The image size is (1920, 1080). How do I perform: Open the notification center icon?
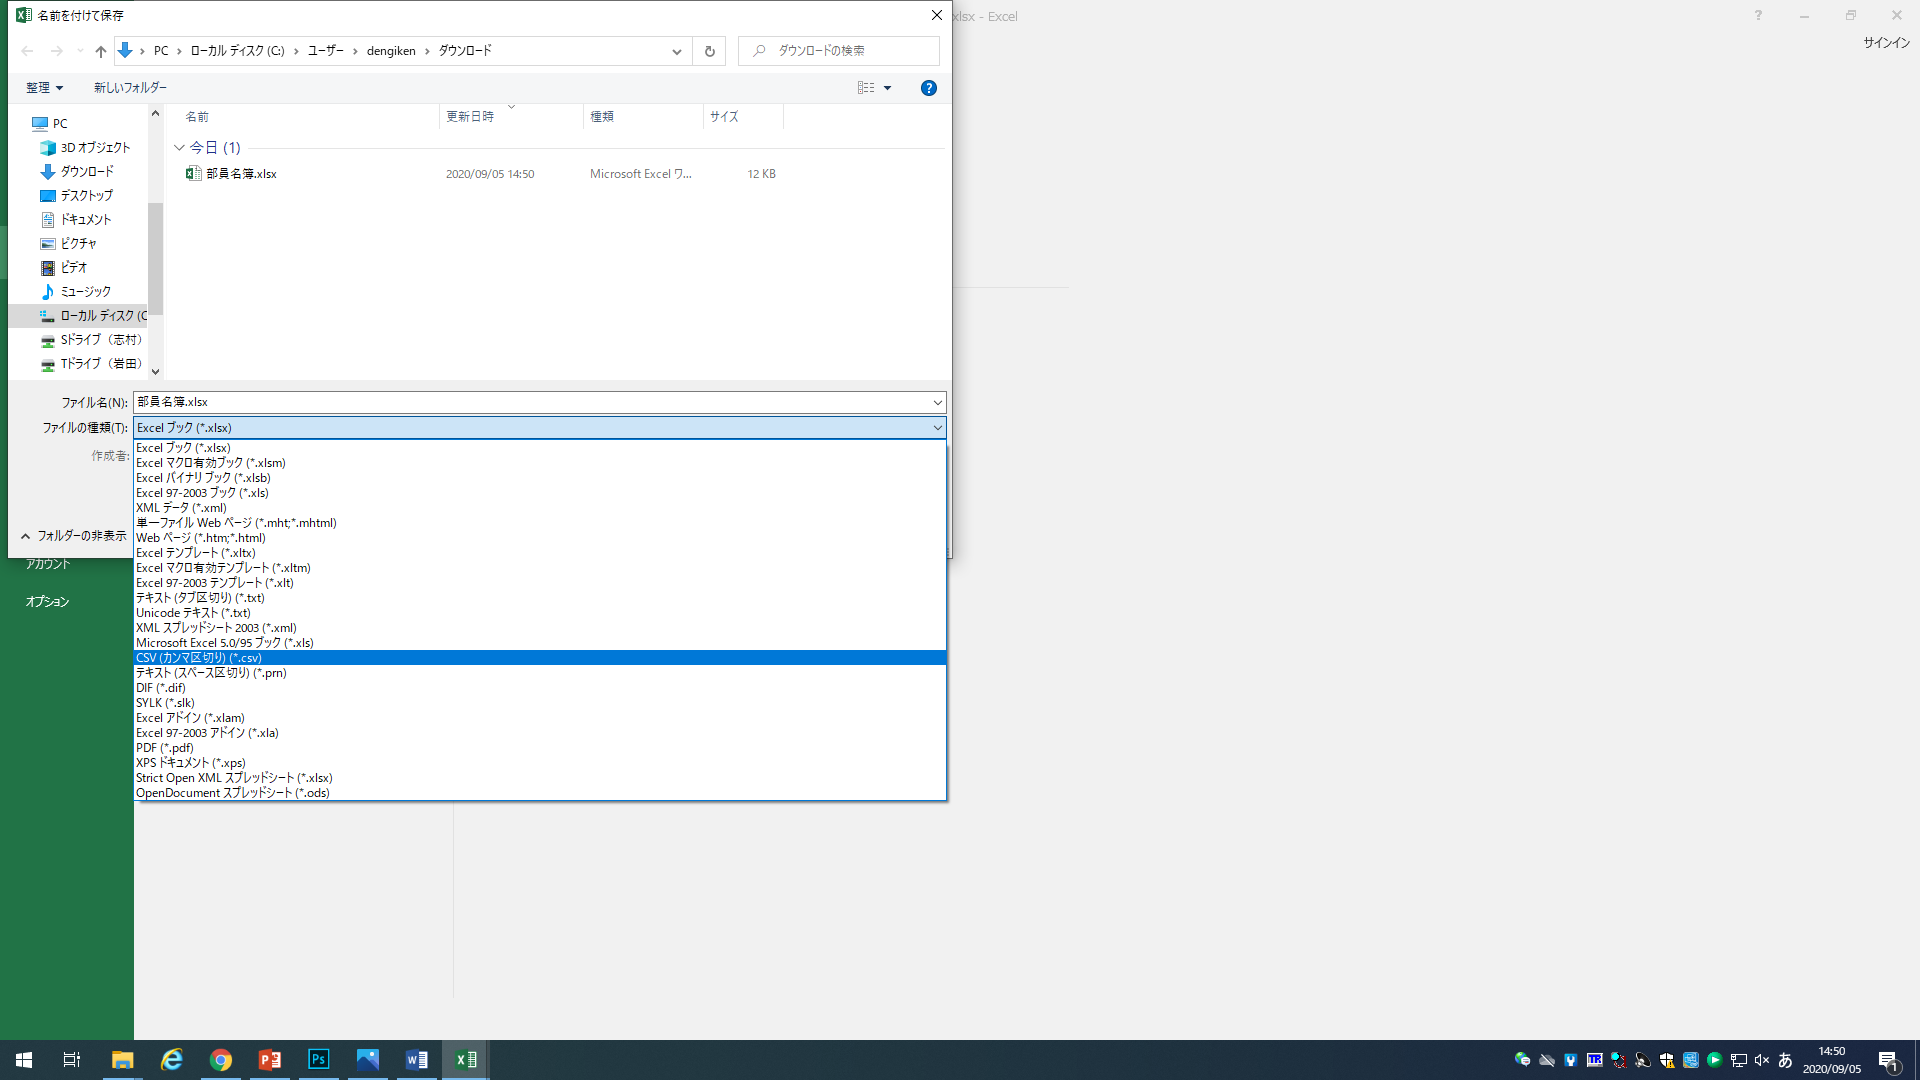point(1889,1060)
